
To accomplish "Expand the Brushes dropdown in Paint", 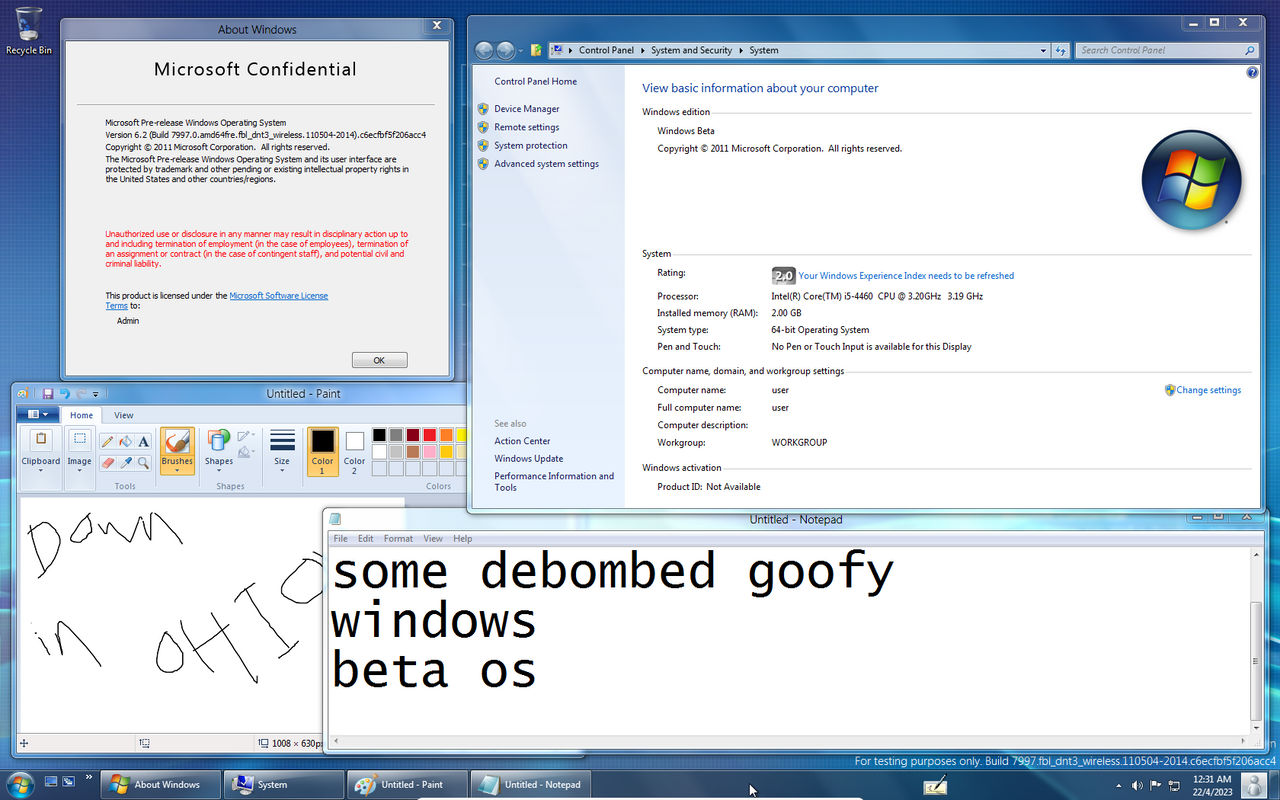I will pos(177,468).
